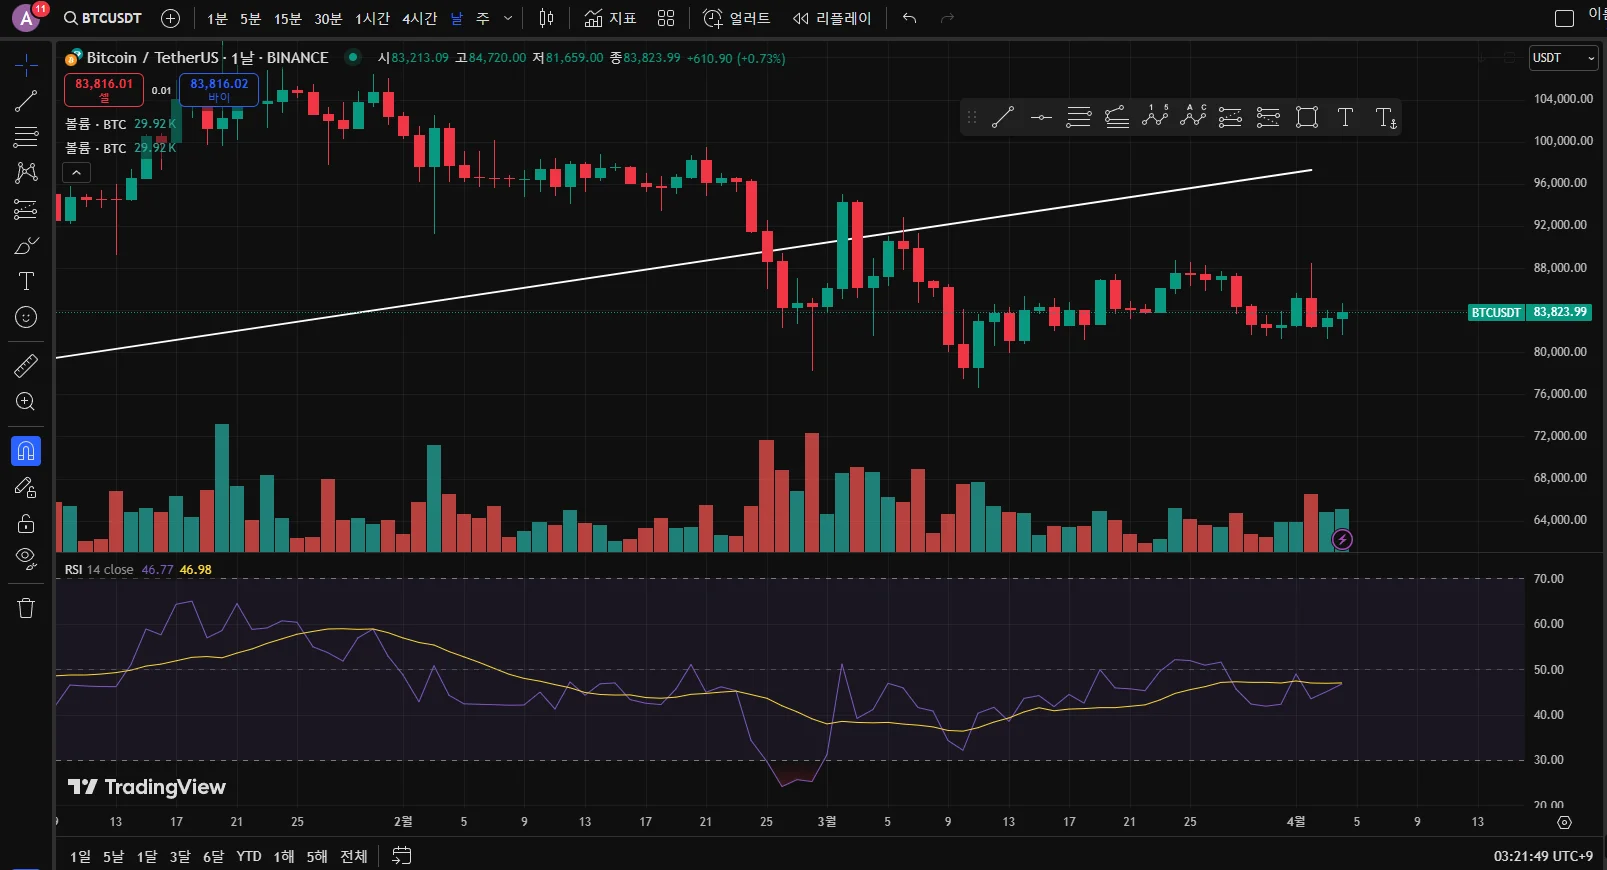
Task: Select the text tool in left sidebar
Action: pos(26,282)
